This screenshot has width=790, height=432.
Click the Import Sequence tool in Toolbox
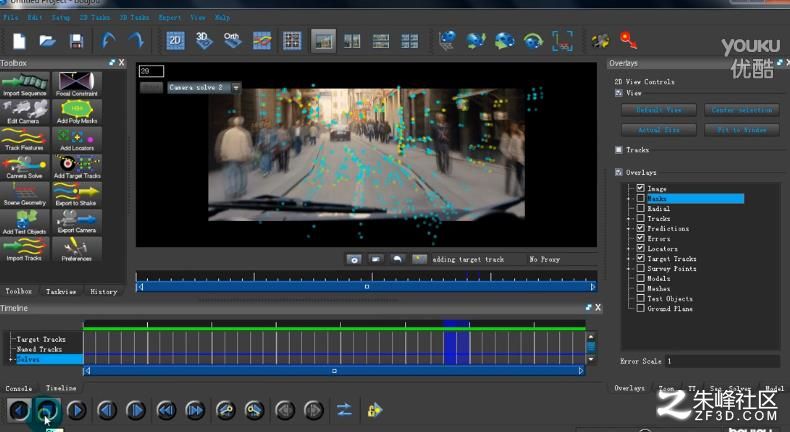click(25, 84)
